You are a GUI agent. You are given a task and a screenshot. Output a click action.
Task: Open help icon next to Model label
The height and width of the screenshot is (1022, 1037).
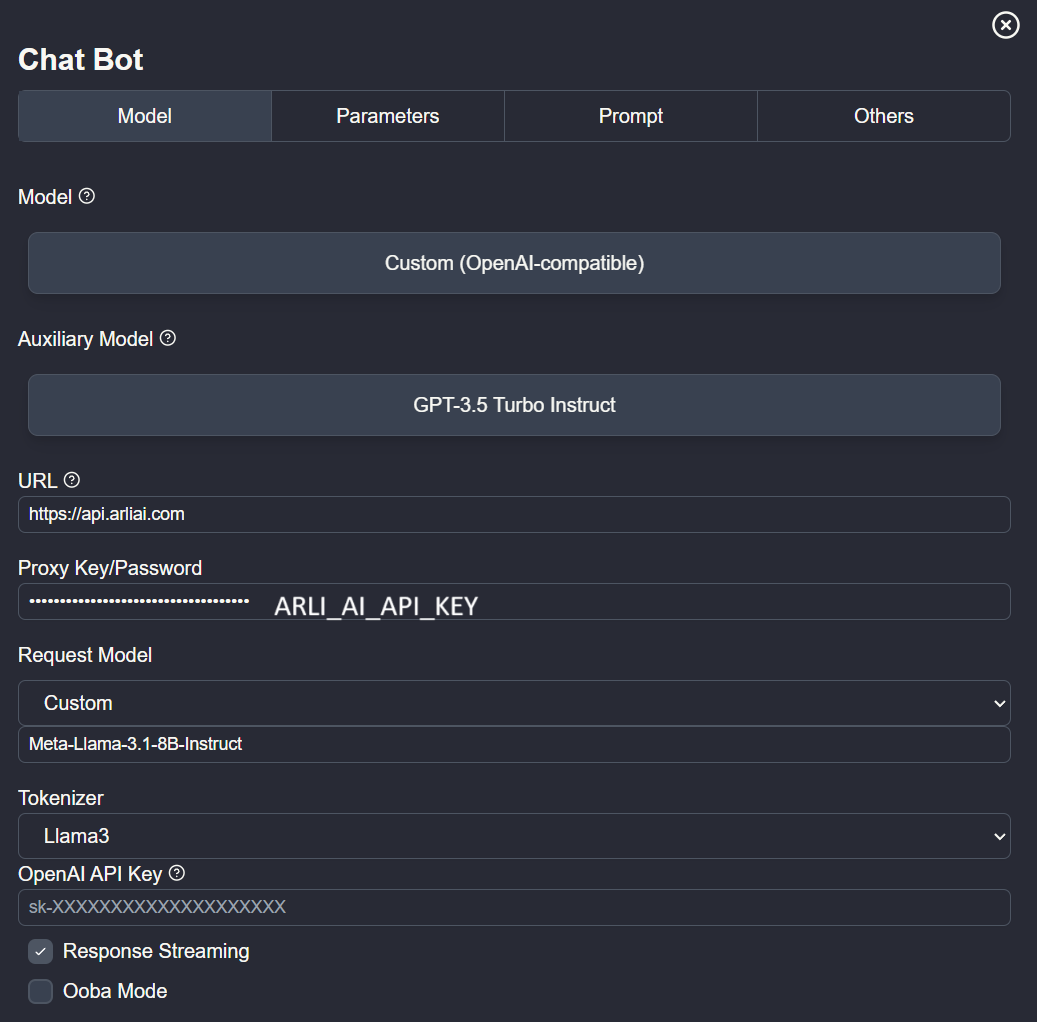pos(87,196)
